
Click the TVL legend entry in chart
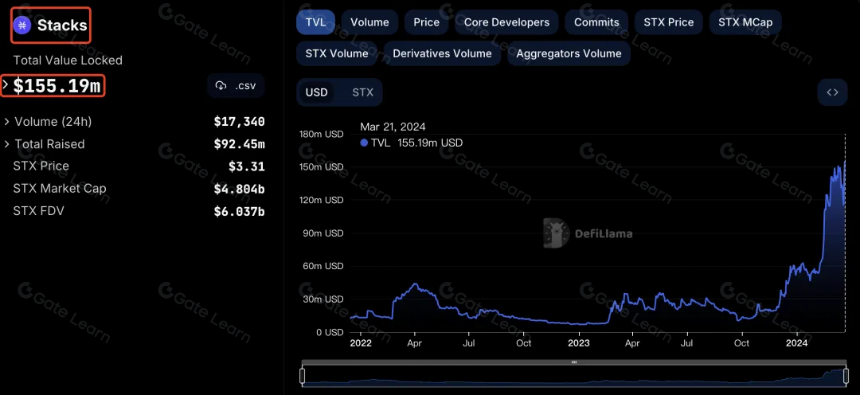[411, 143]
